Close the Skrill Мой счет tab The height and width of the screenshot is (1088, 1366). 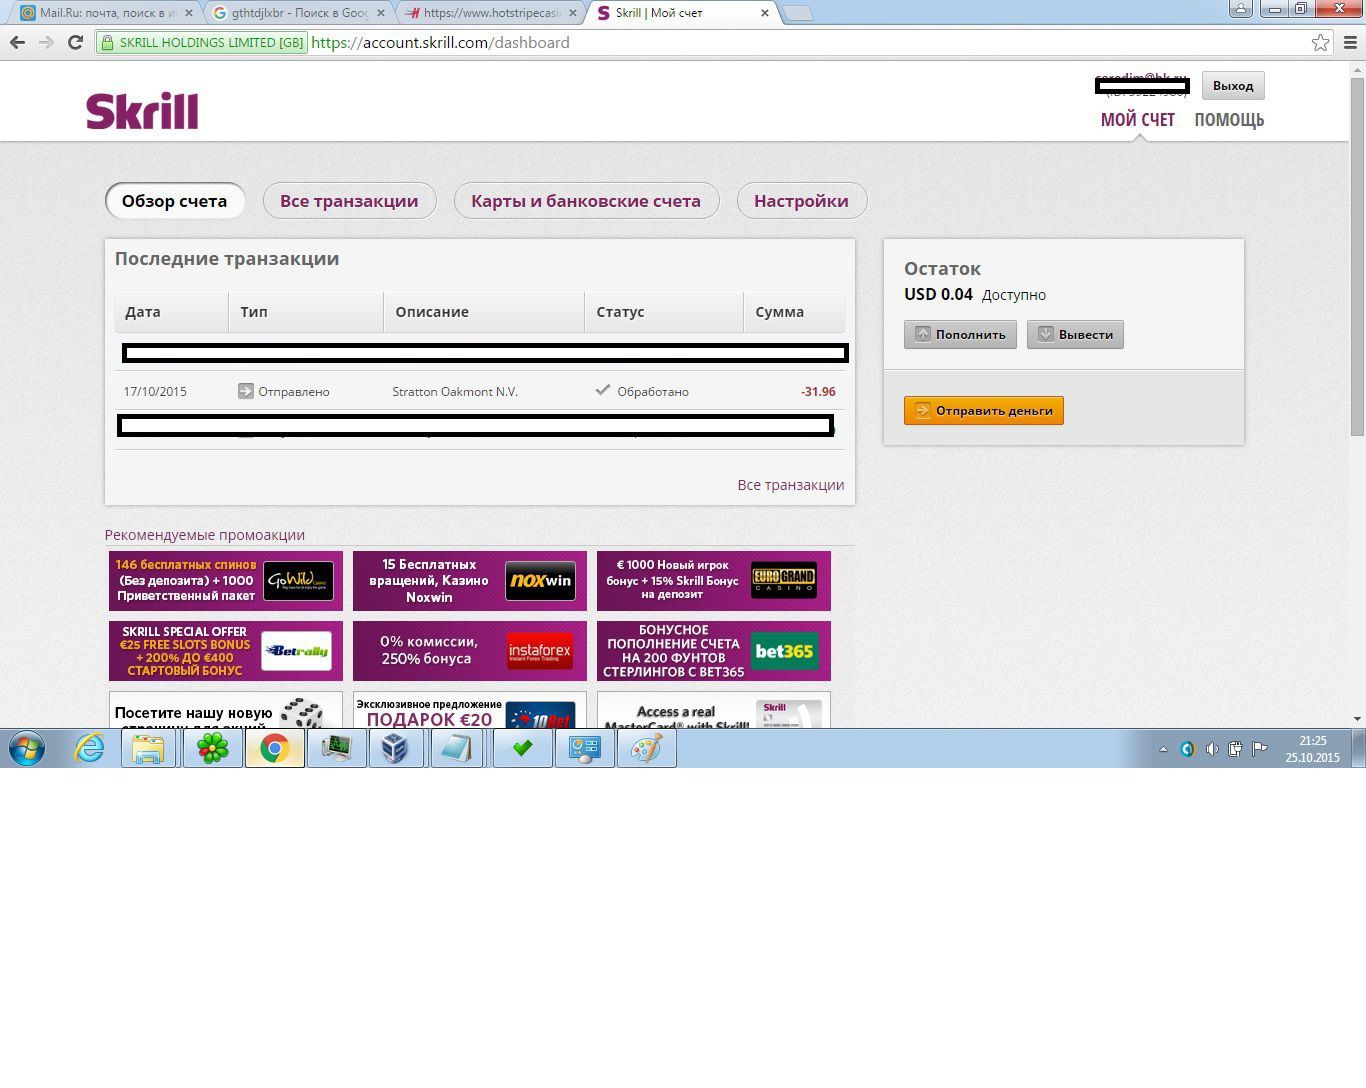coord(765,13)
